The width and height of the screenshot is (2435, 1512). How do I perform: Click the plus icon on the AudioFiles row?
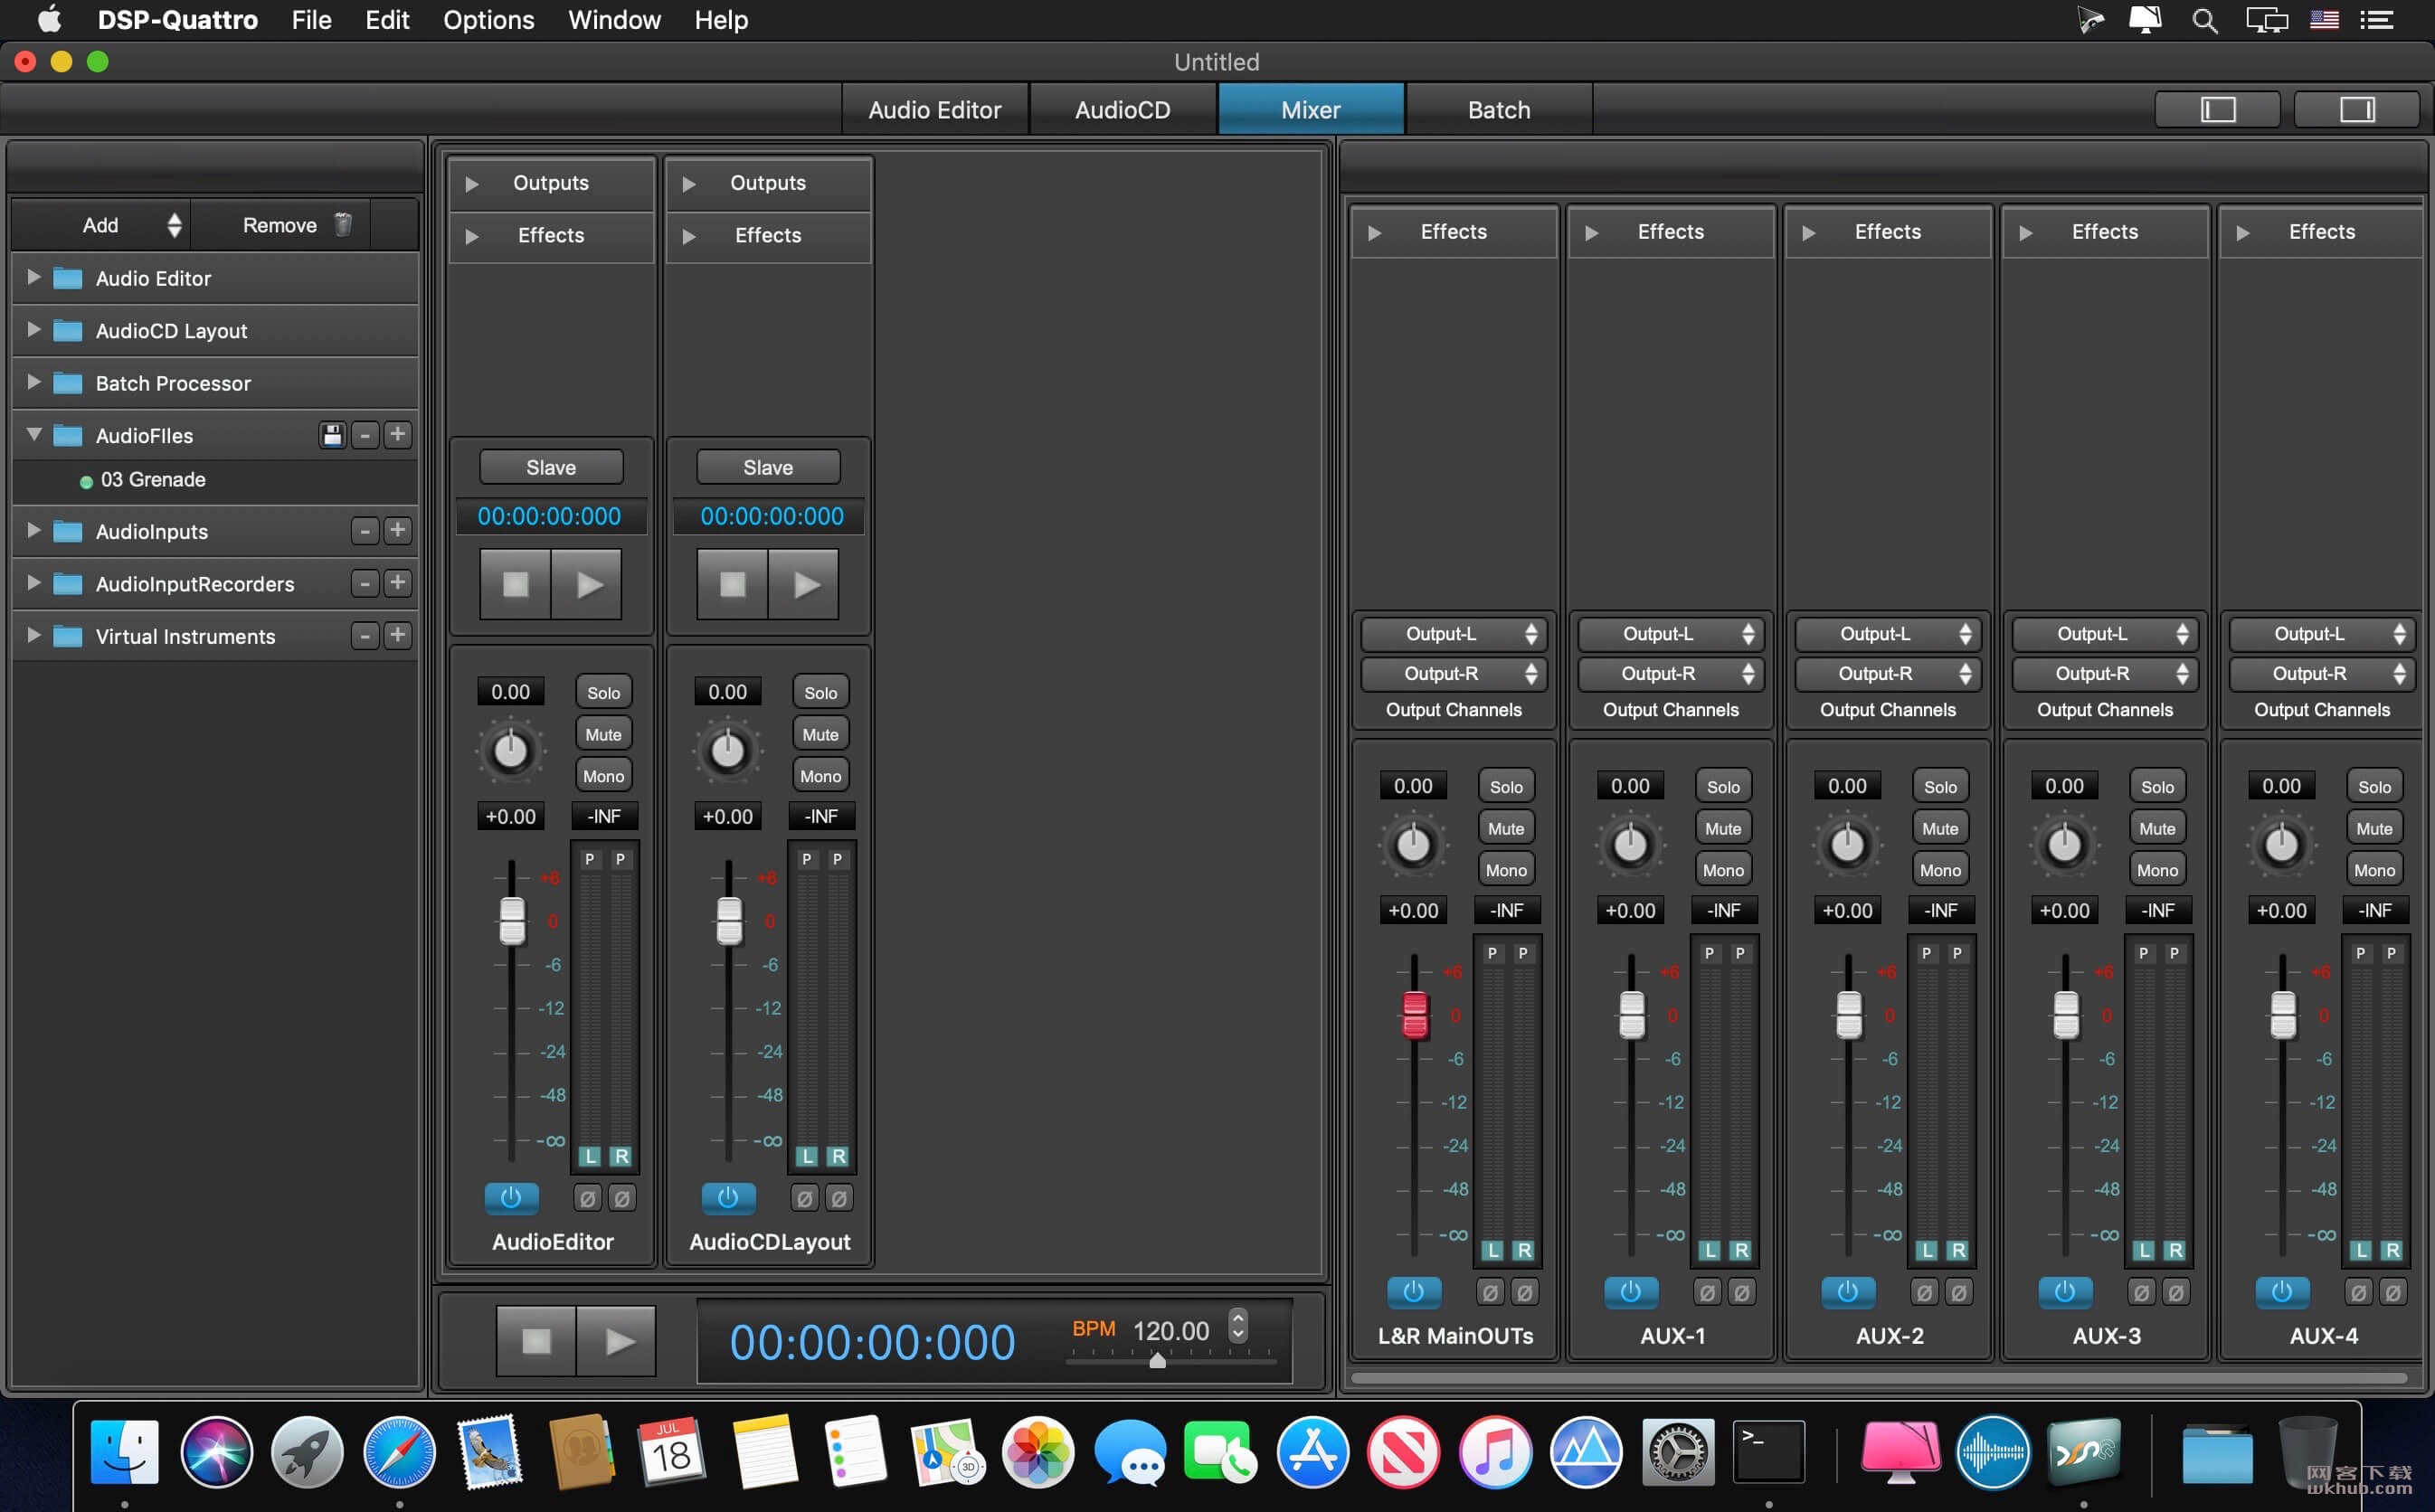(x=398, y=435)
